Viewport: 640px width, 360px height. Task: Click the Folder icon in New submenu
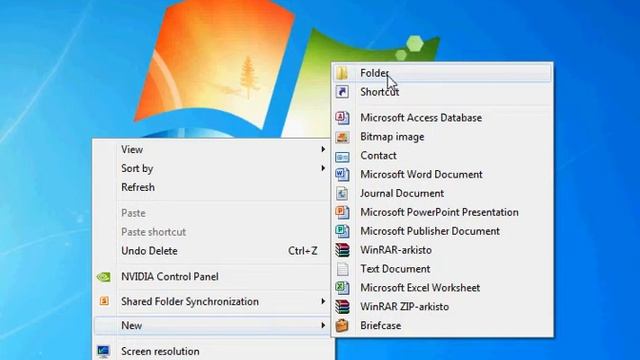(x=342, y=73)
